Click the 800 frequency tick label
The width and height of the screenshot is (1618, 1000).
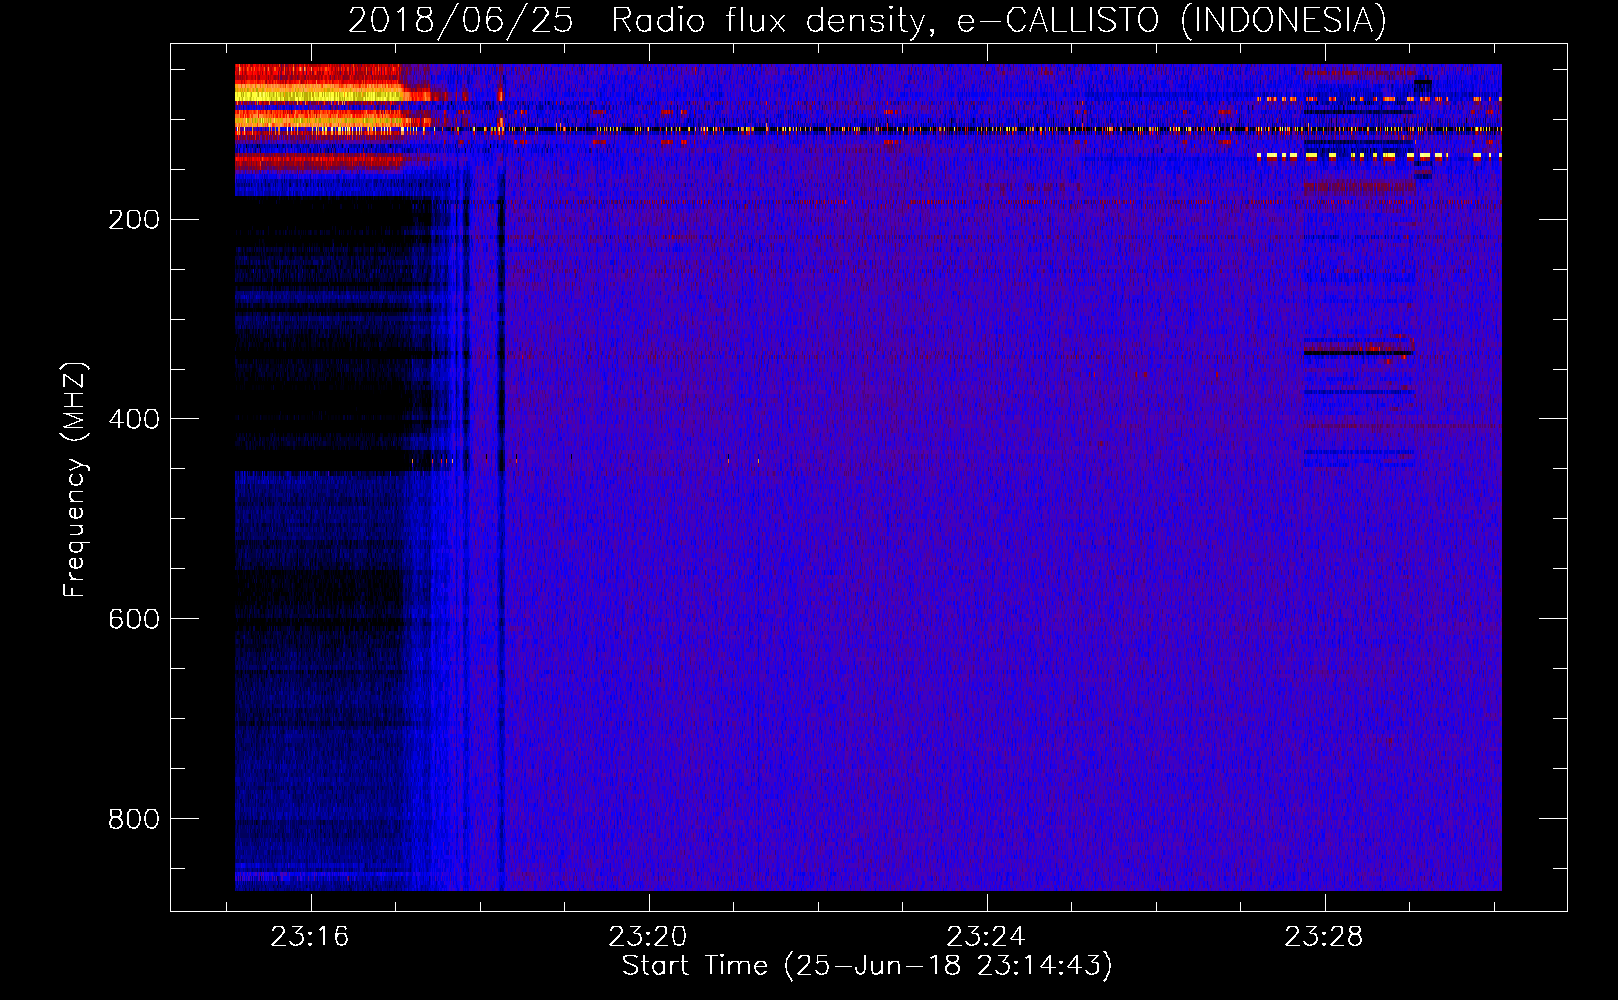[134, 819]
